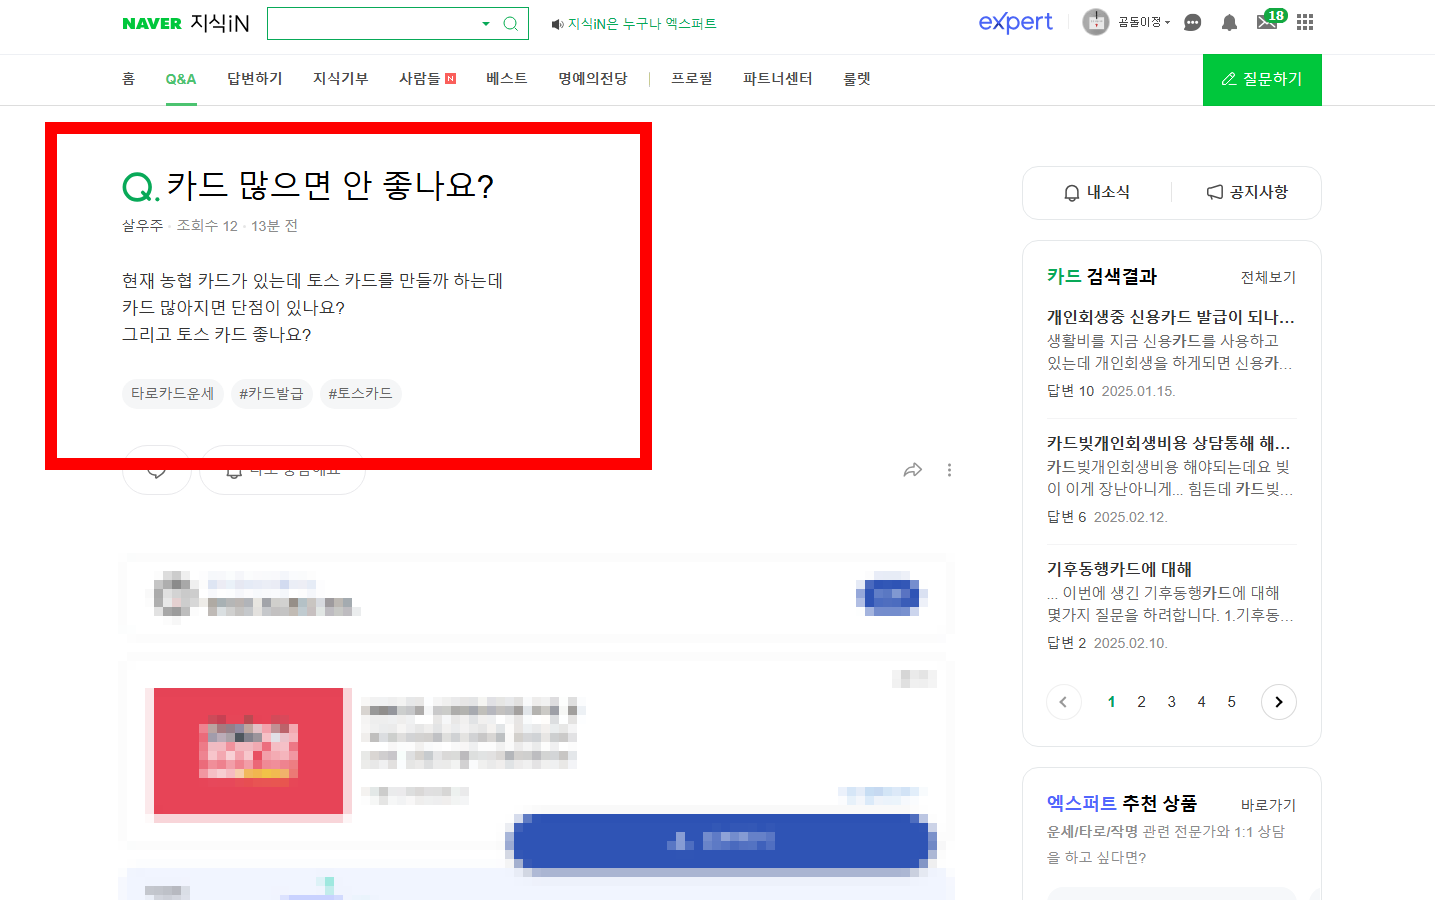The image size is (1435, 900).
Task: Open the three-dot more options menu
Action: (949, 470)
